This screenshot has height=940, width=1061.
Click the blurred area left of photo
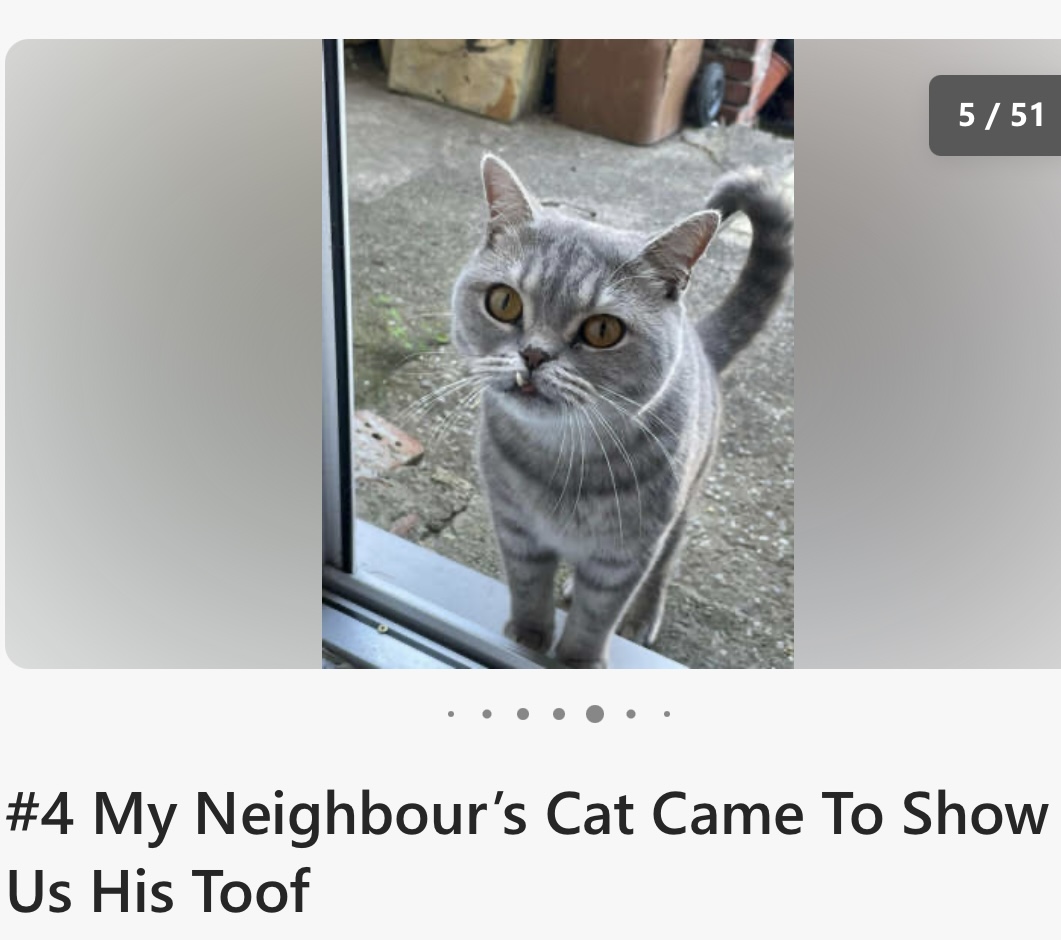[163, 353]
